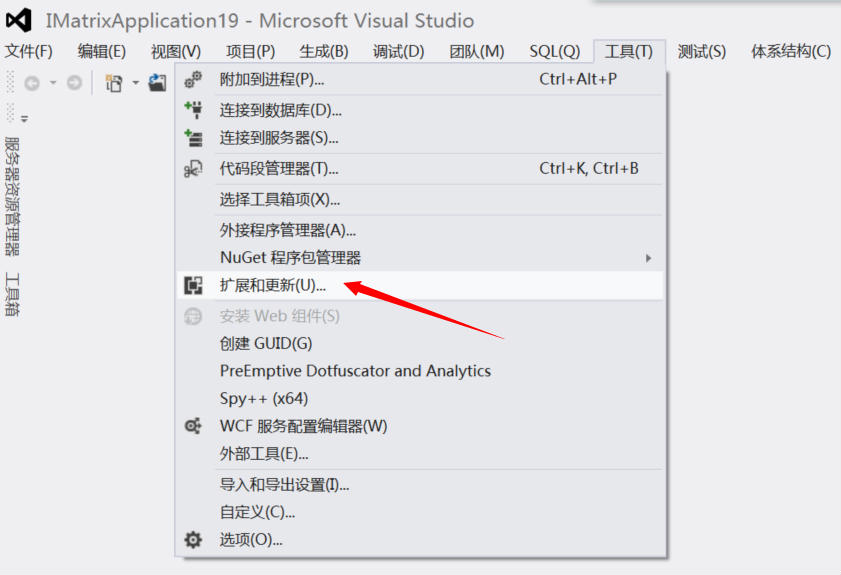Click the 连接到数据库 plug icon
Image resolution: width=841 pixels, height=575 pixels.
click(x=193, y=109)
